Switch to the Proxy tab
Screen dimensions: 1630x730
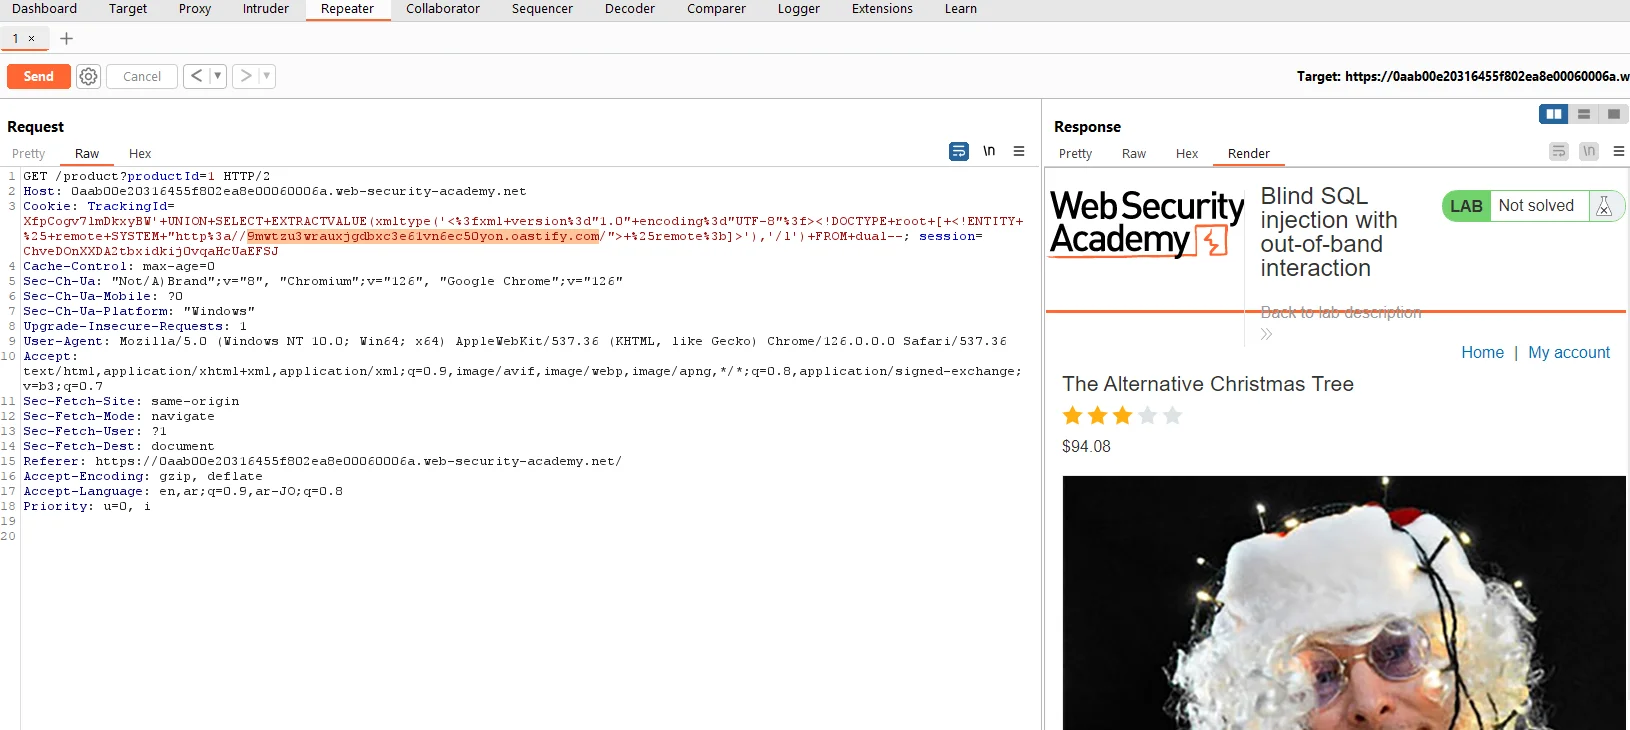pyautogui.click(x=195, y=9)
